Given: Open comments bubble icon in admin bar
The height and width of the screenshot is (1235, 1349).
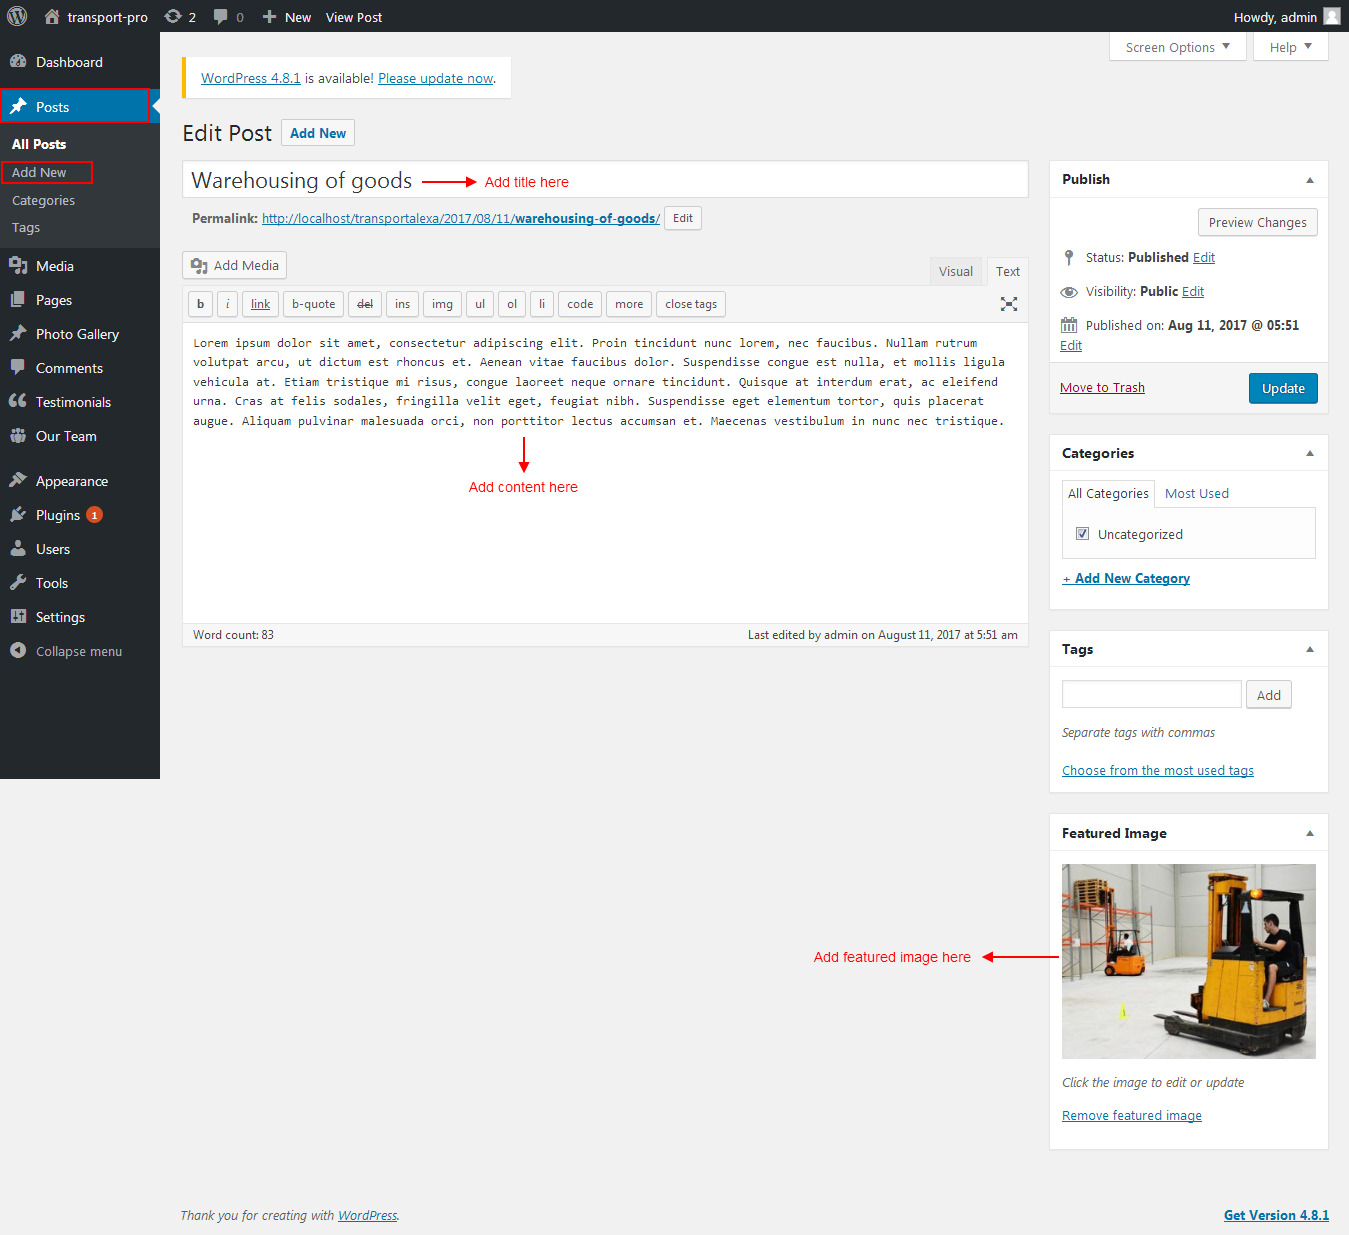Looking at the screenshot, I should click(221, 17).
